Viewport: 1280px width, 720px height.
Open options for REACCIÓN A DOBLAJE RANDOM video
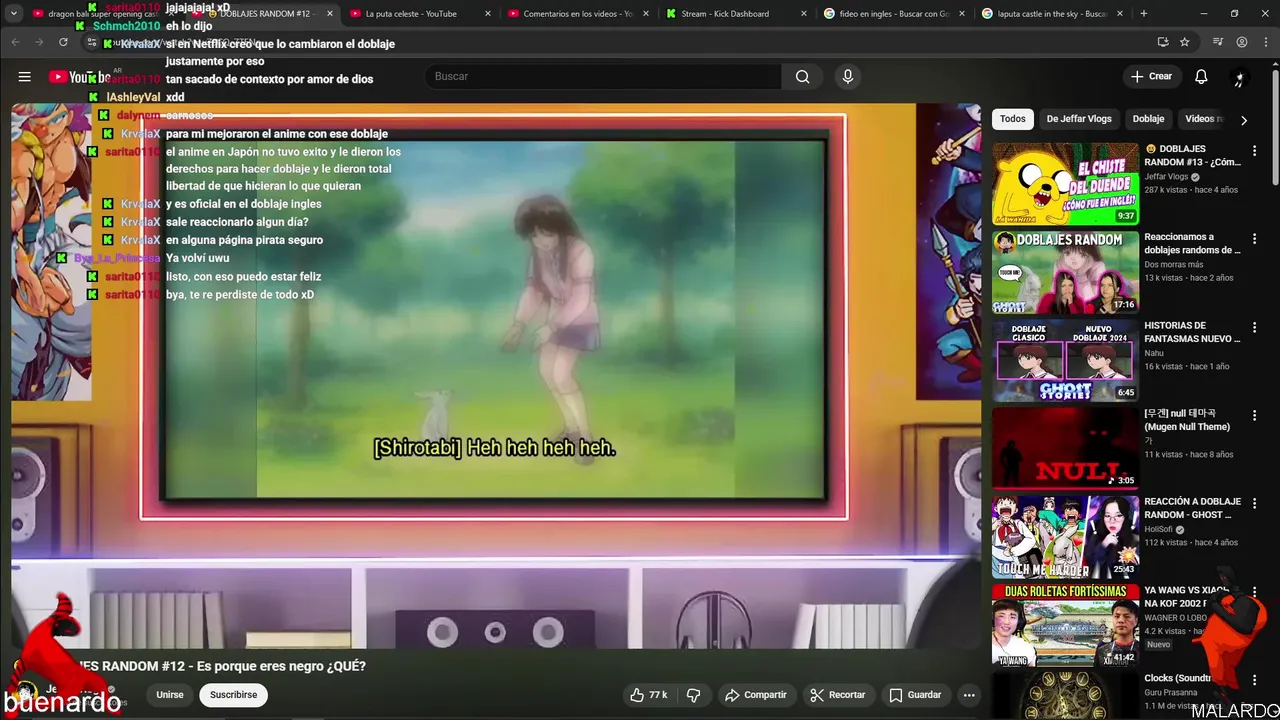pyautogui.click(x=1254, y=504)
